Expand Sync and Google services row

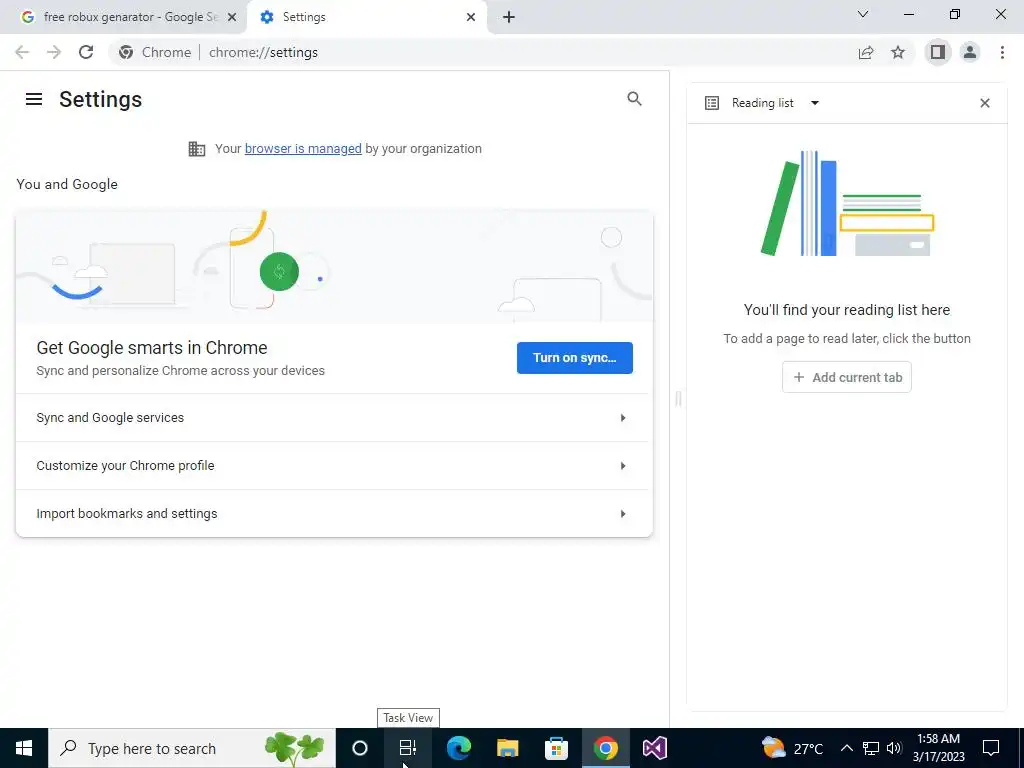(x=333, y=418)
